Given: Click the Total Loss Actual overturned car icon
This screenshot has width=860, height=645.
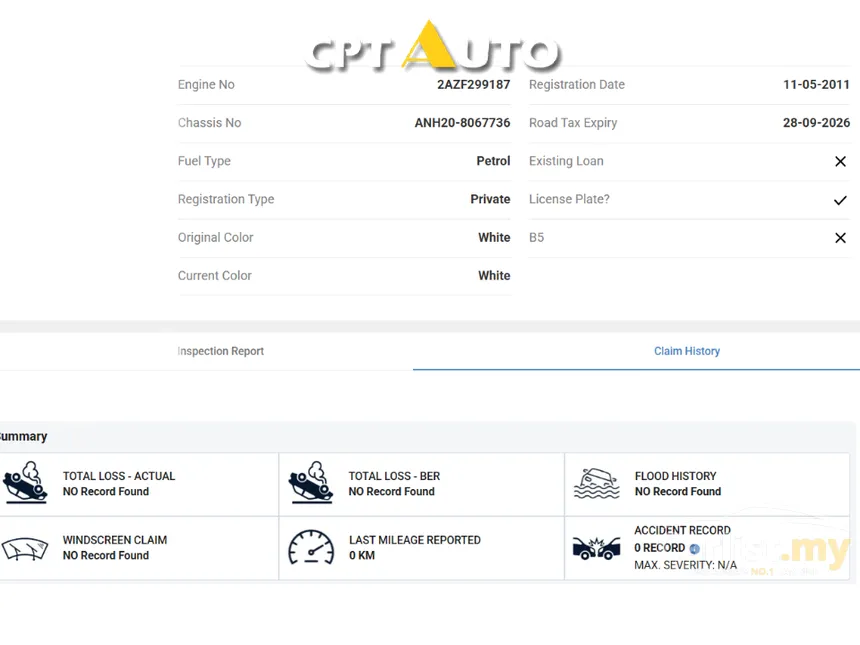Looking at the screenshot, I should coord(25,483).
